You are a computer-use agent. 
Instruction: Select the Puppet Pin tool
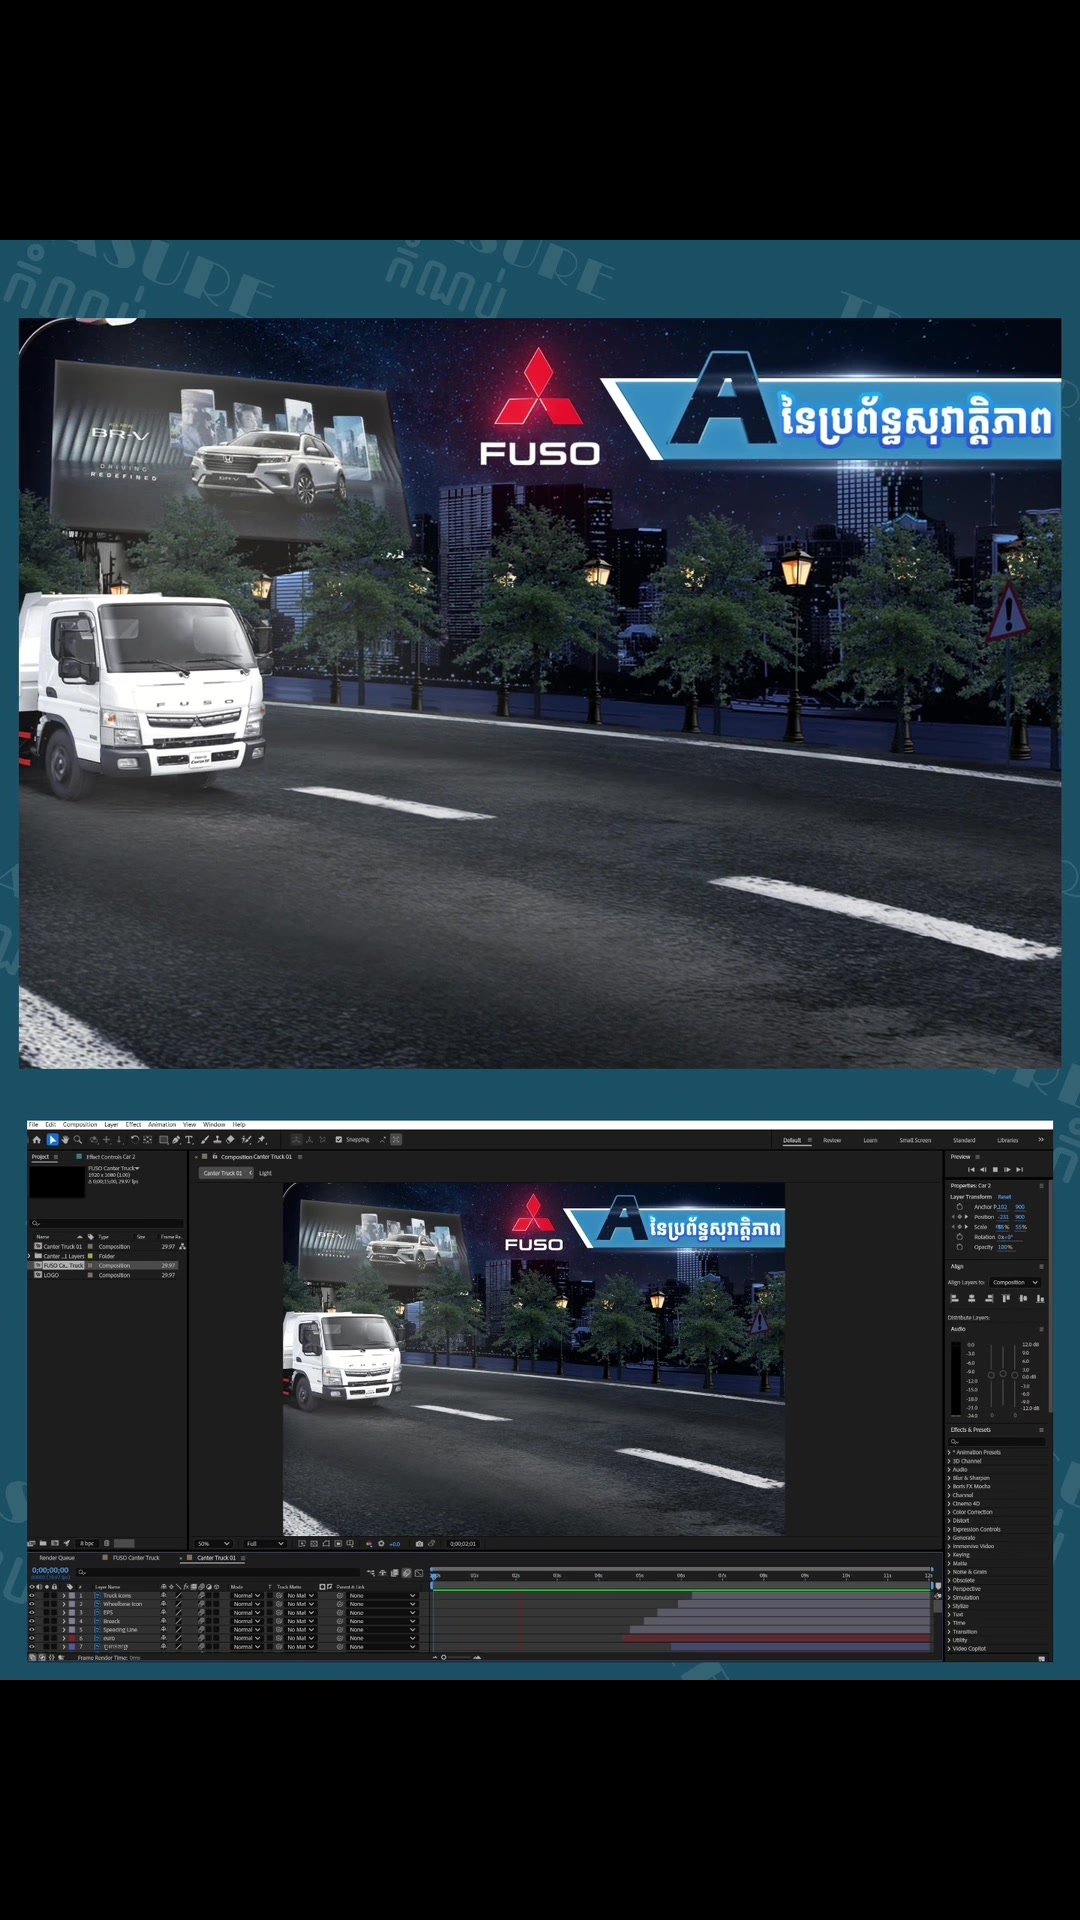coord(261,1140)
